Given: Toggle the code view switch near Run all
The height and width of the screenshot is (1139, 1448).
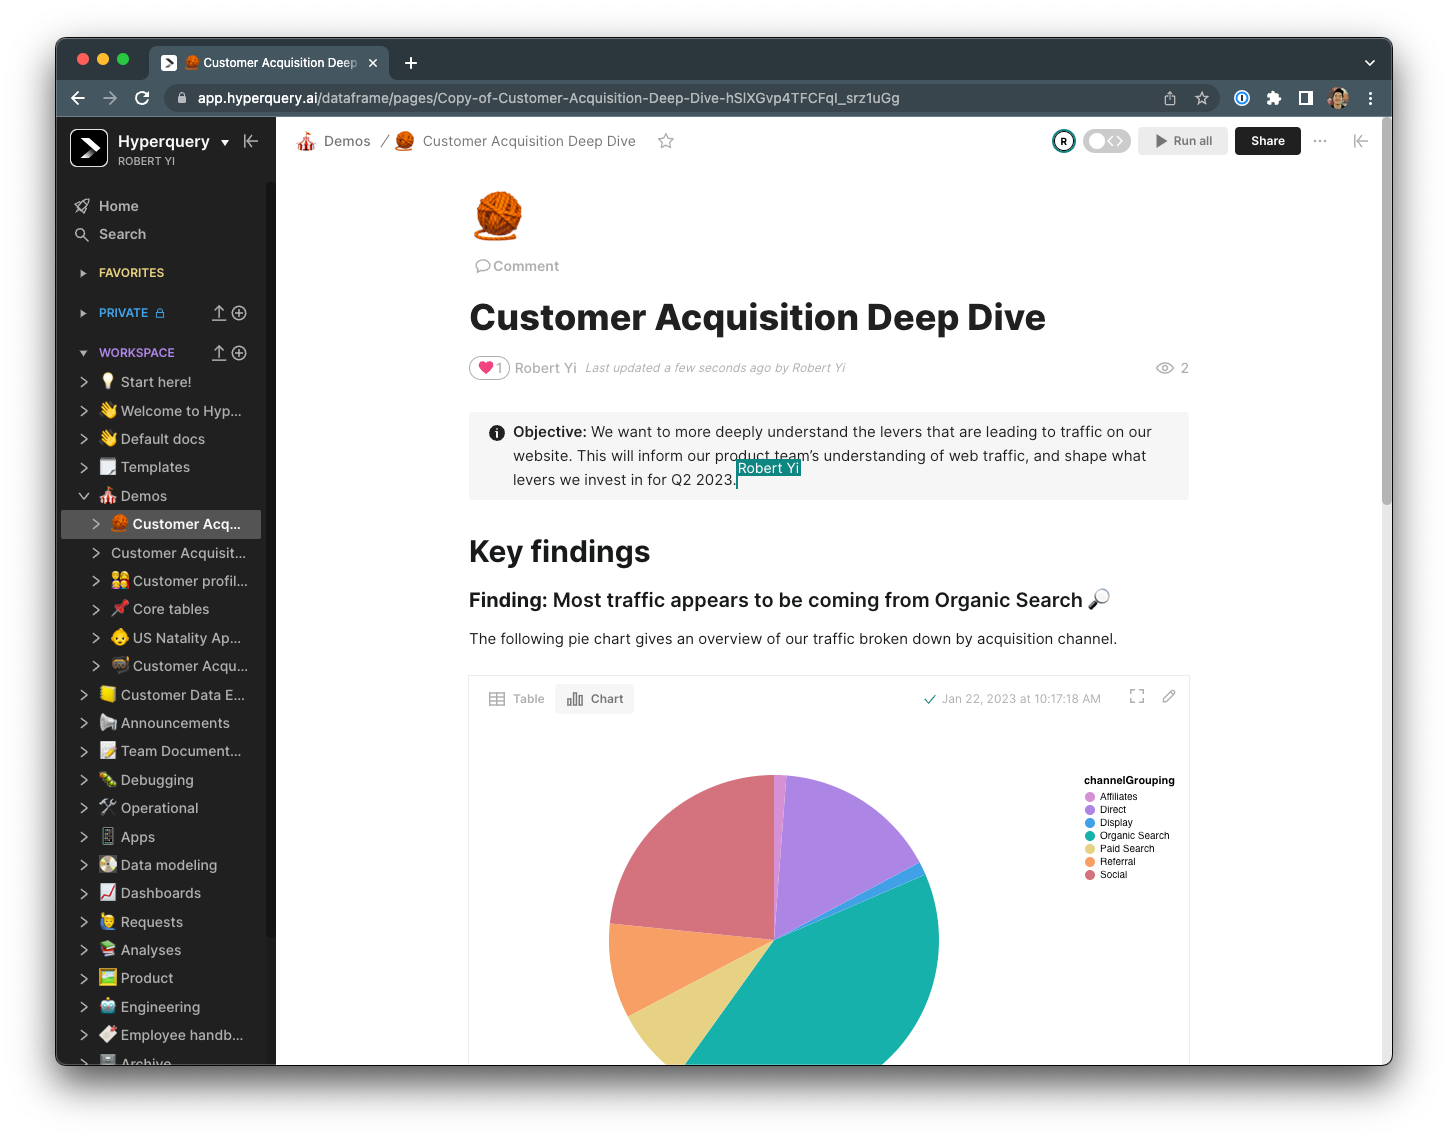Looking at the screenshot, I should tap(1105, 140).
